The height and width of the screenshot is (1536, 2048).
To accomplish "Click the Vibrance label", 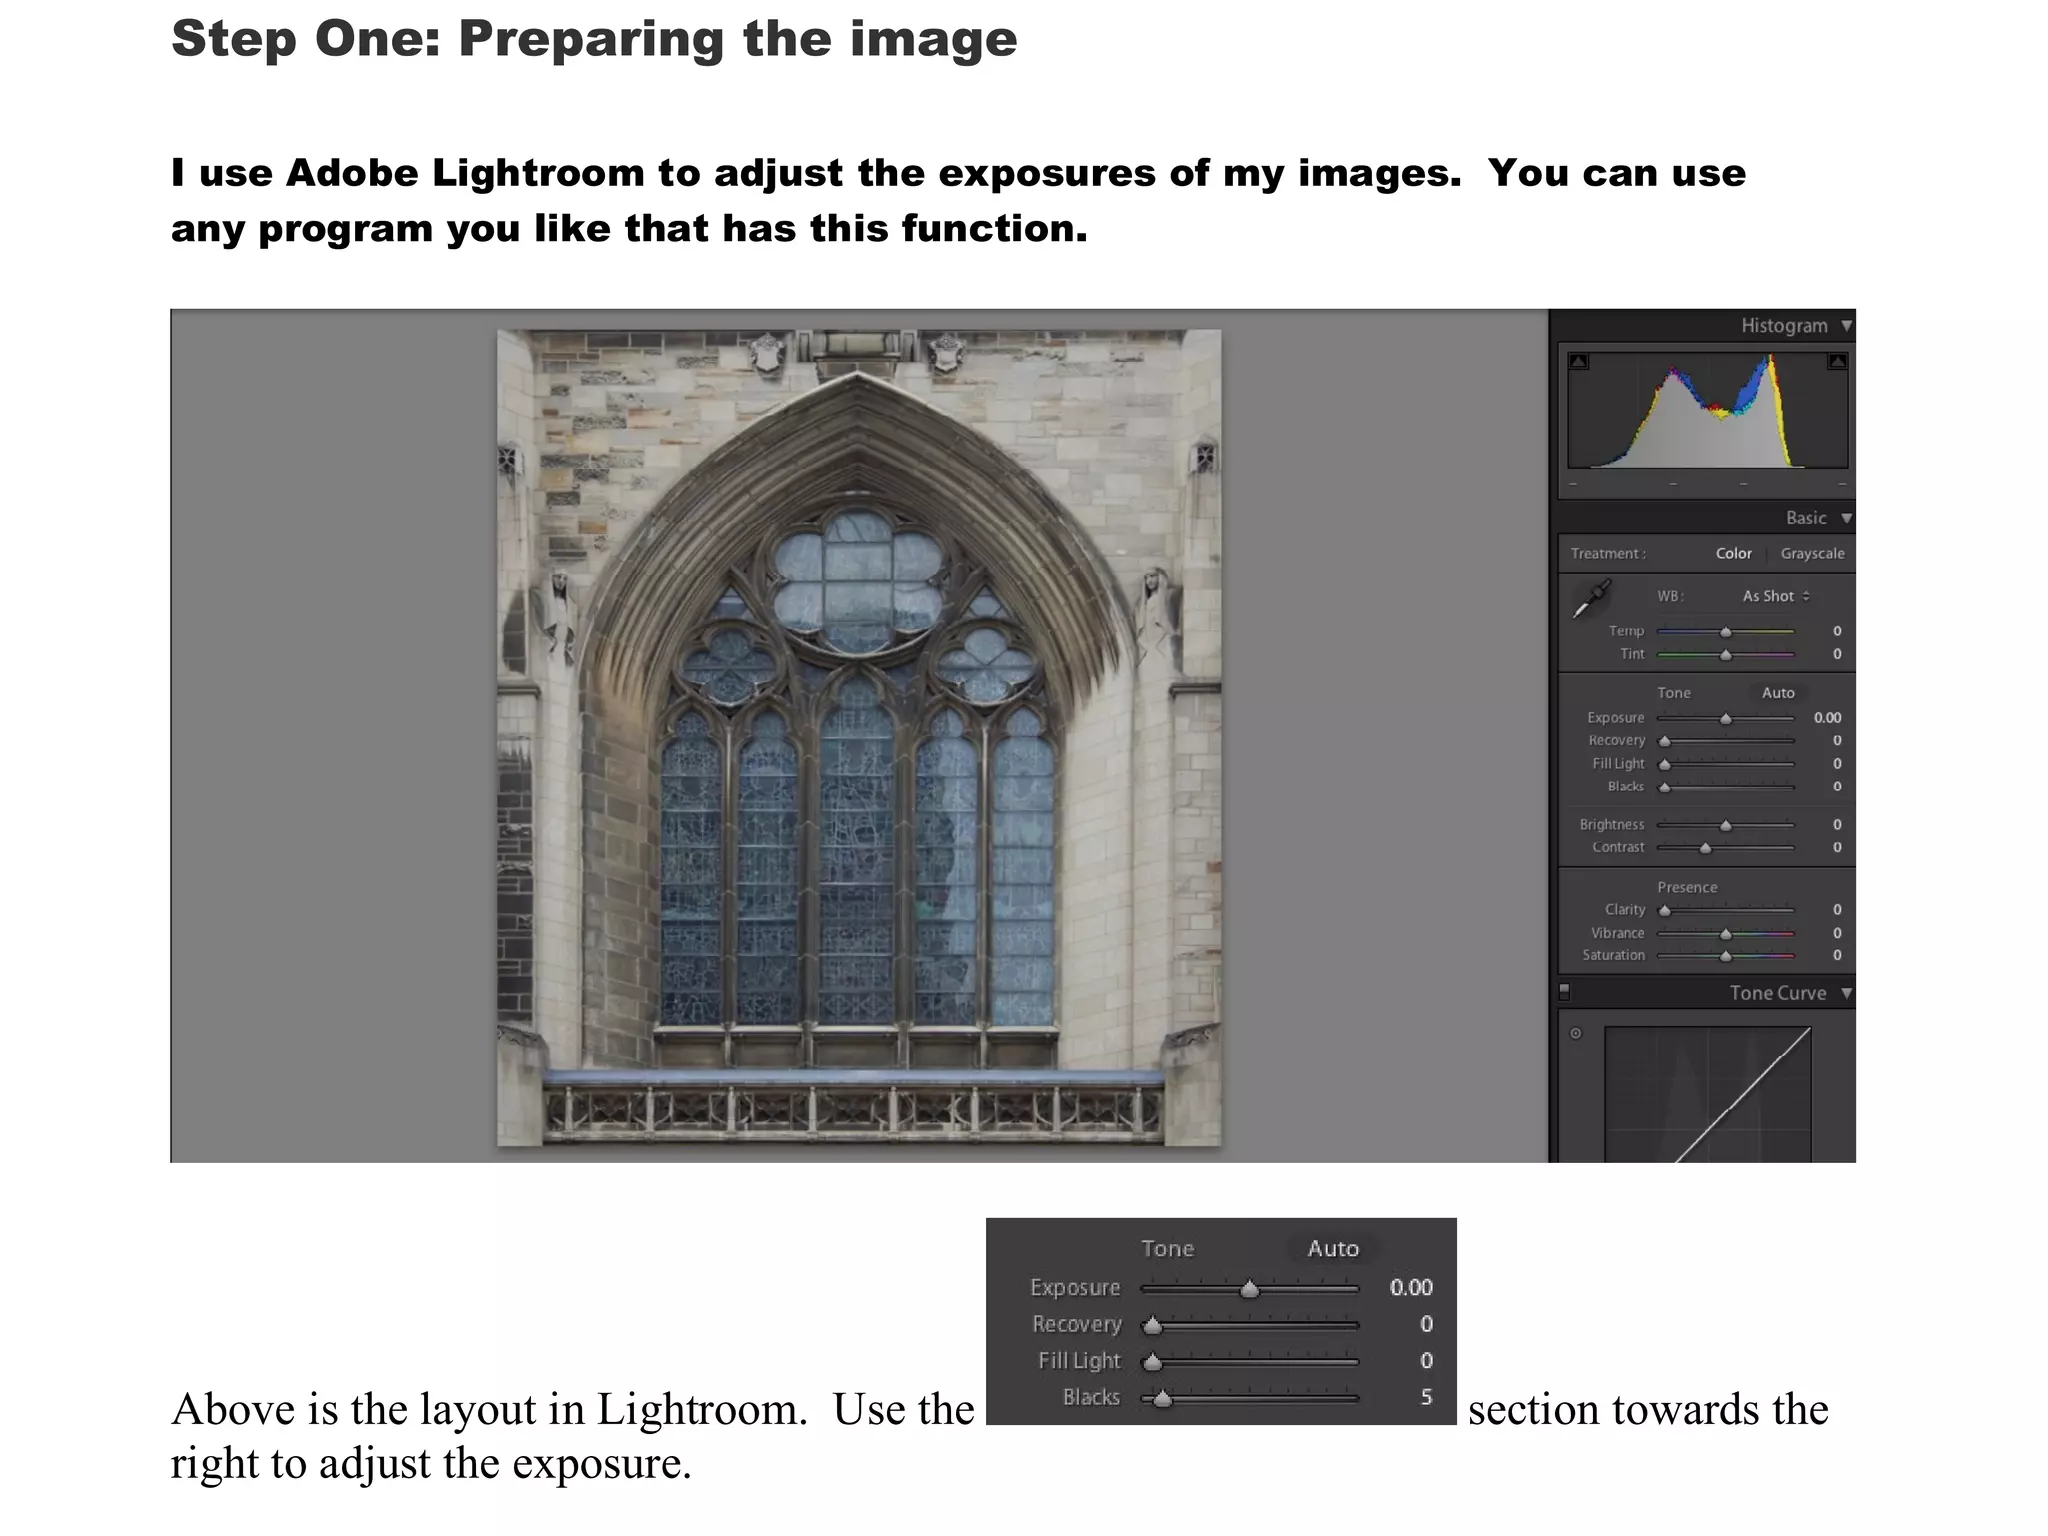I will coord(1617,933).
